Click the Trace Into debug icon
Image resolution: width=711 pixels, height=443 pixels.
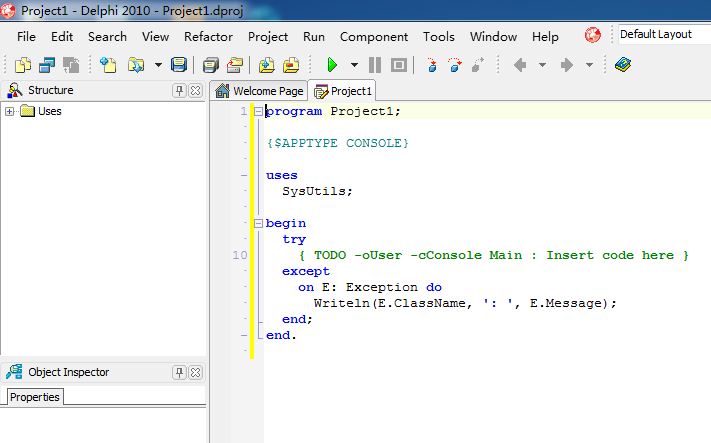click(x=432, y=65)
